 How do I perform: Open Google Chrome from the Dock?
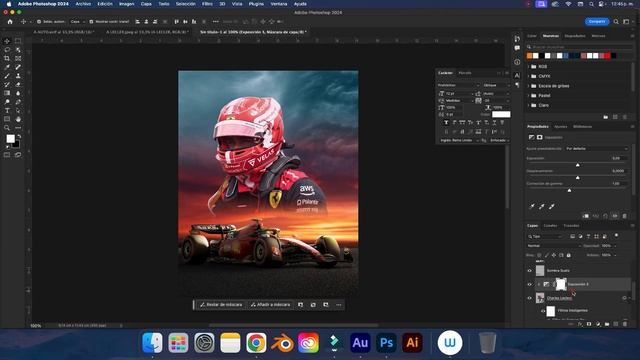pyautogui.click(x=256, y=342)
